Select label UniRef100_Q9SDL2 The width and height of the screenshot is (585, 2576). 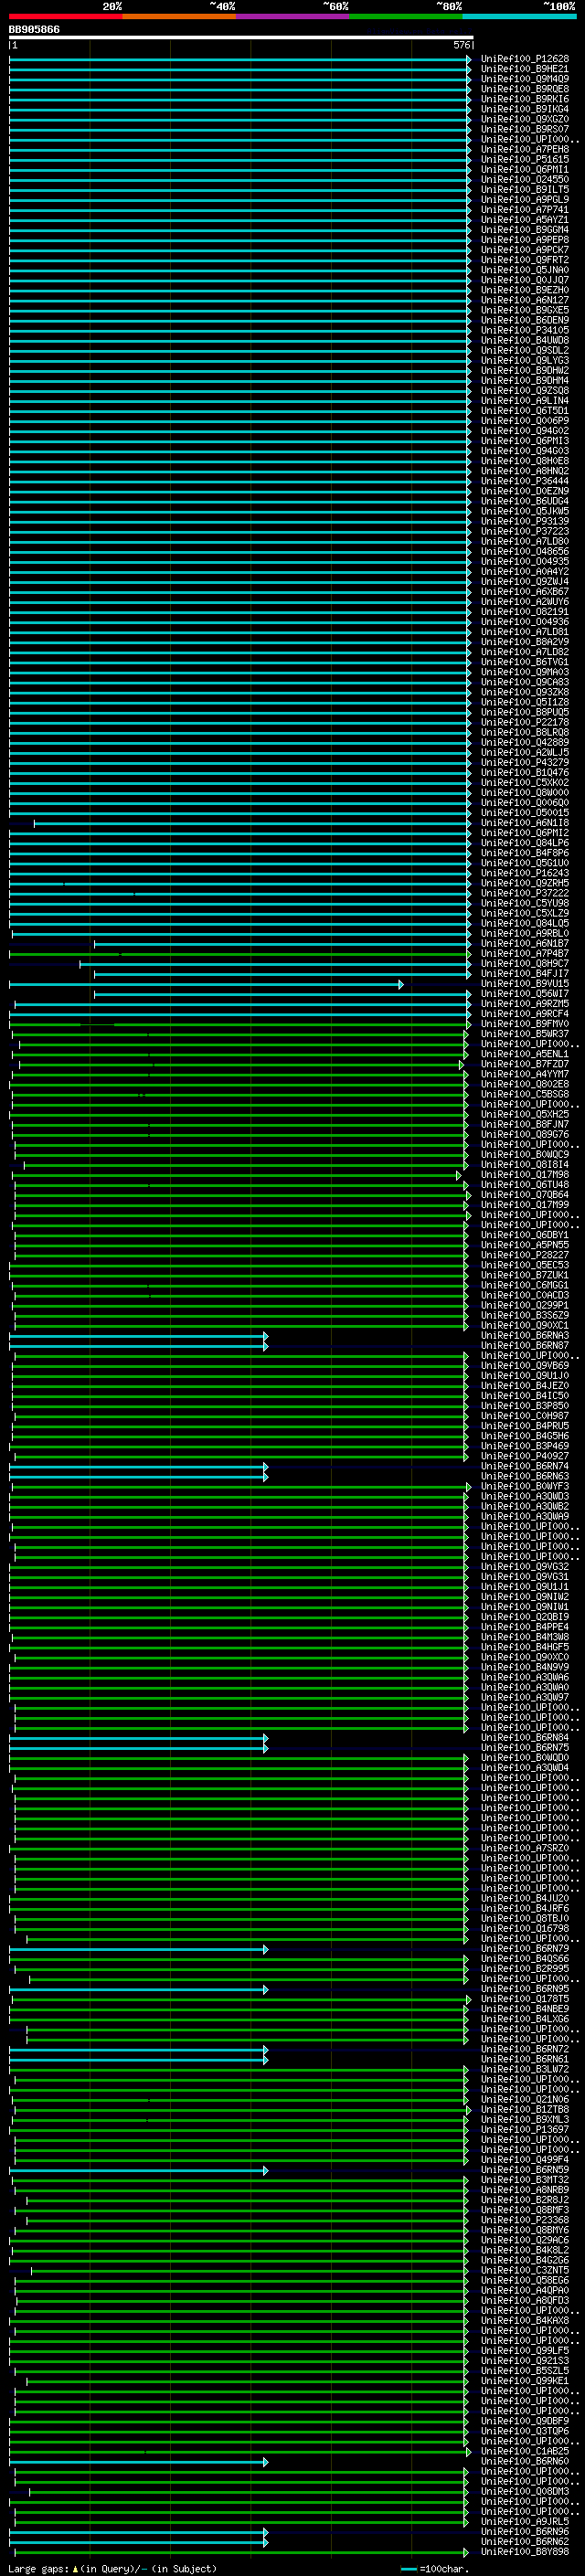point(525,351)
